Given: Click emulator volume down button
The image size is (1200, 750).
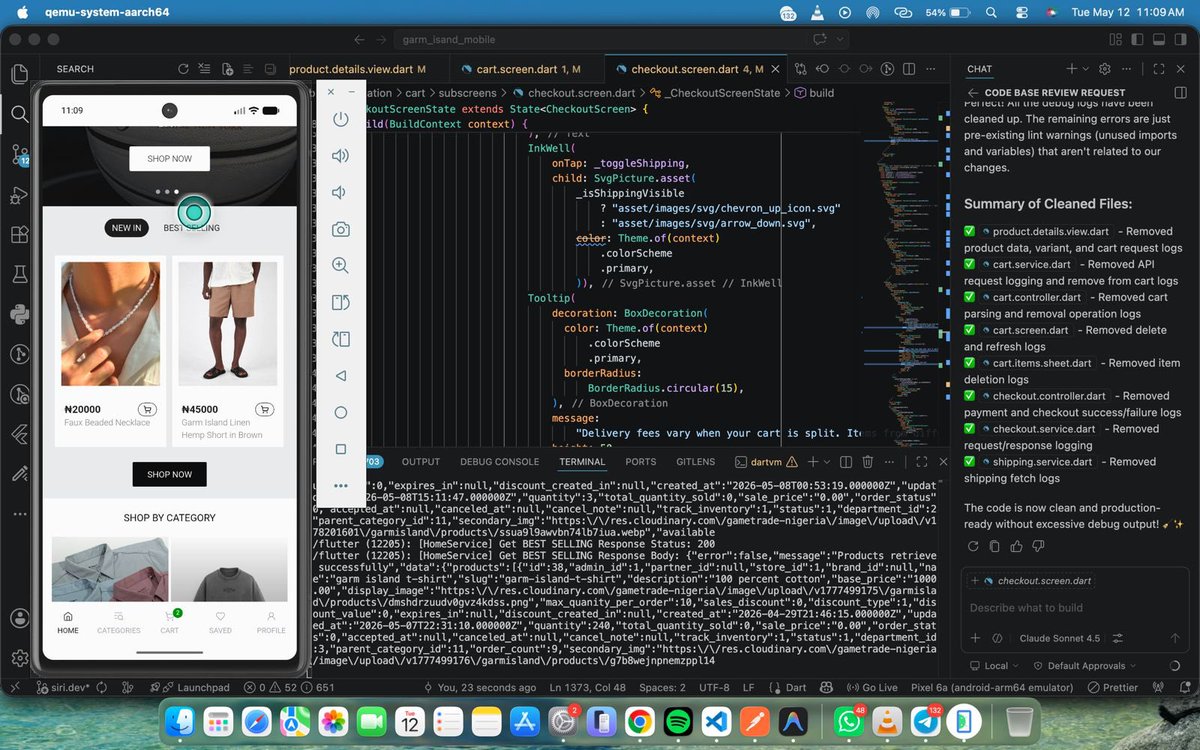Looking at the screenshot, I should pyautogui.click(x=341, y=192).
